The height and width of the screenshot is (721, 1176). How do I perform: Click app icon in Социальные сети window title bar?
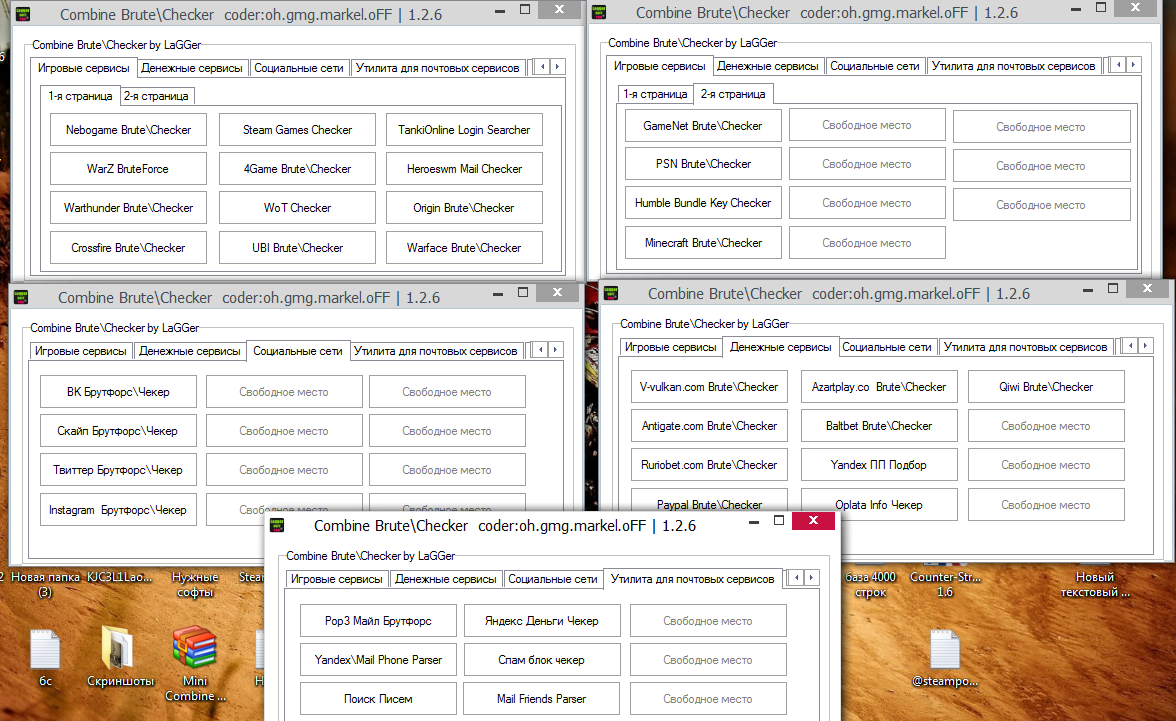[x=21, y=297]
